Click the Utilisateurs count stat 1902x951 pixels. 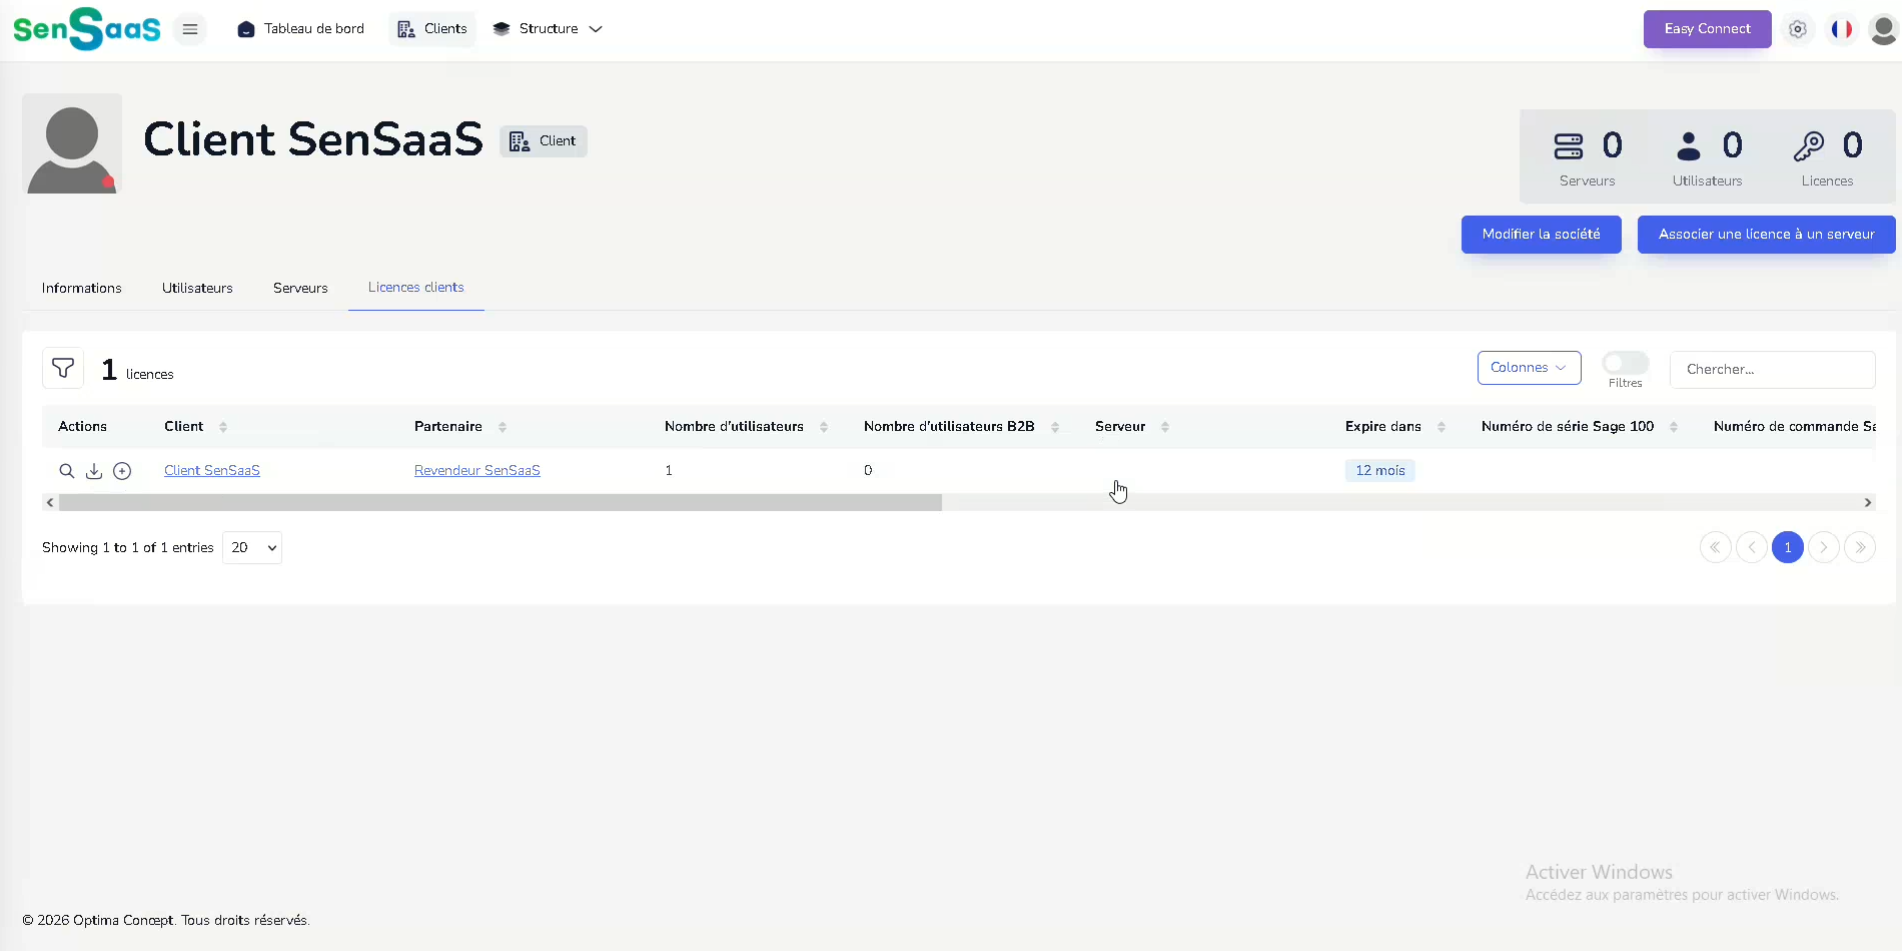[1707, 158]
